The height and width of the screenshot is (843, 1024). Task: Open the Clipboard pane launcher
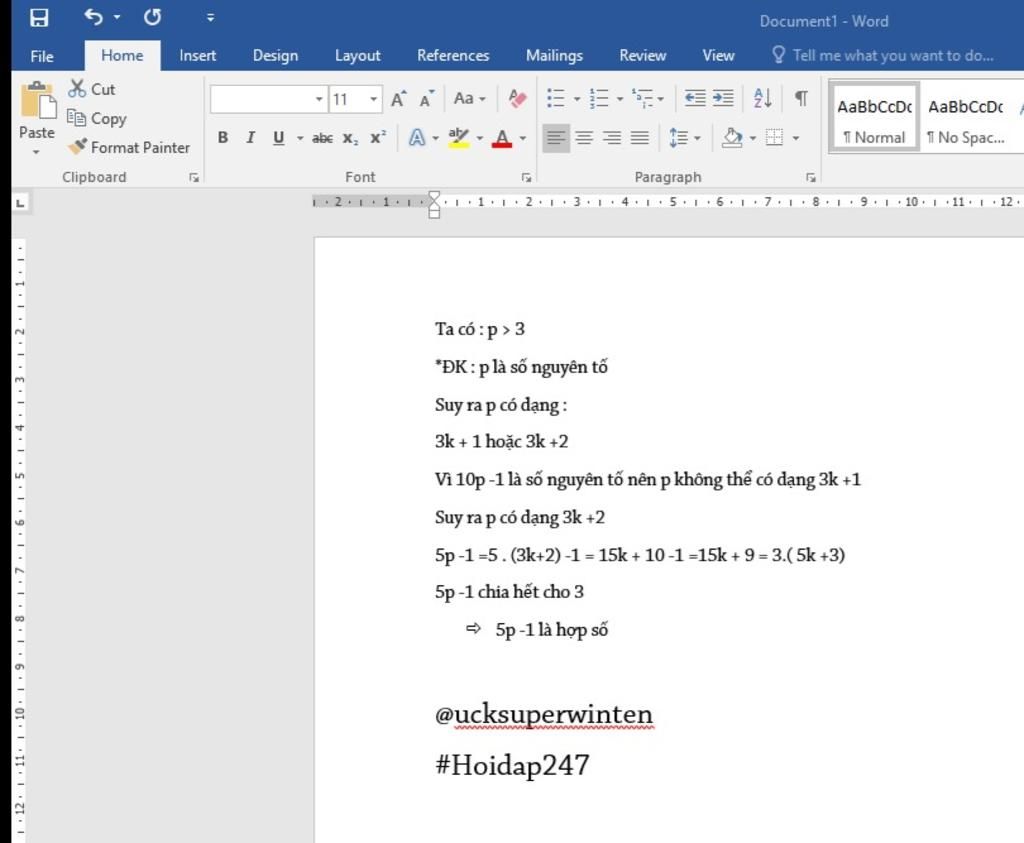(x=194, y=178)
